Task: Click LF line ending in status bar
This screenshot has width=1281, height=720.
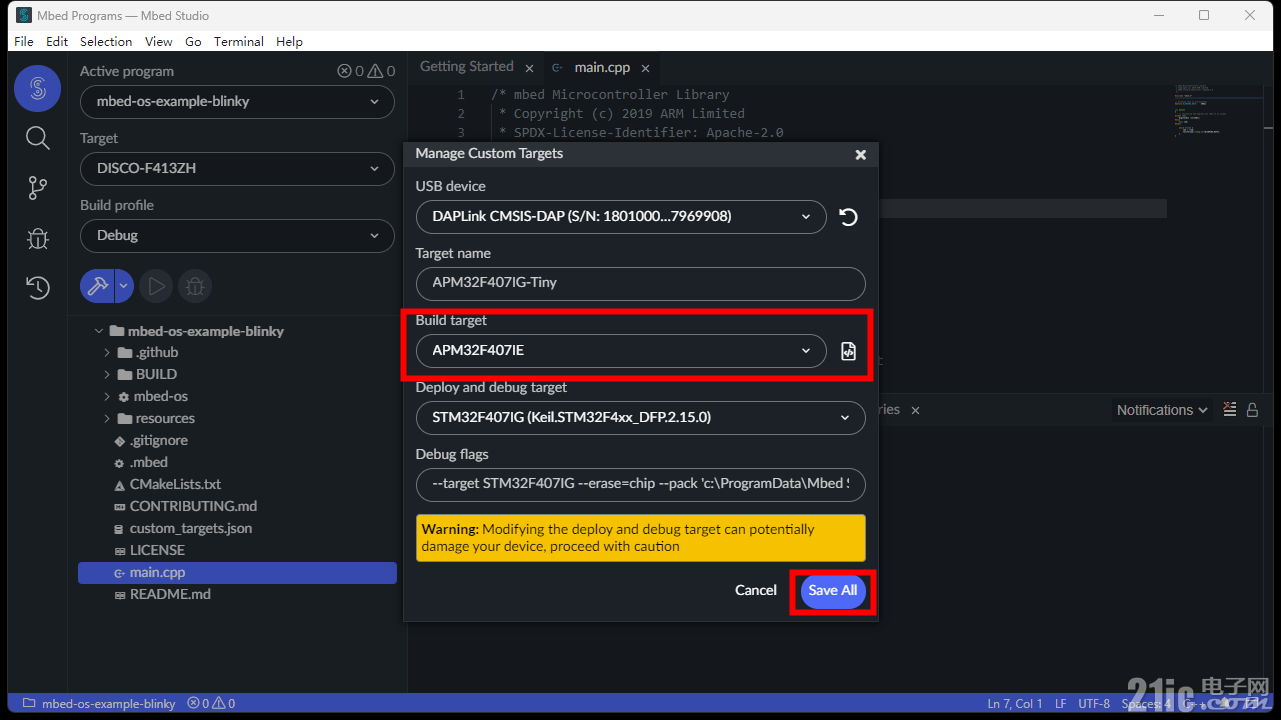Action: (x=1060, y=704)
